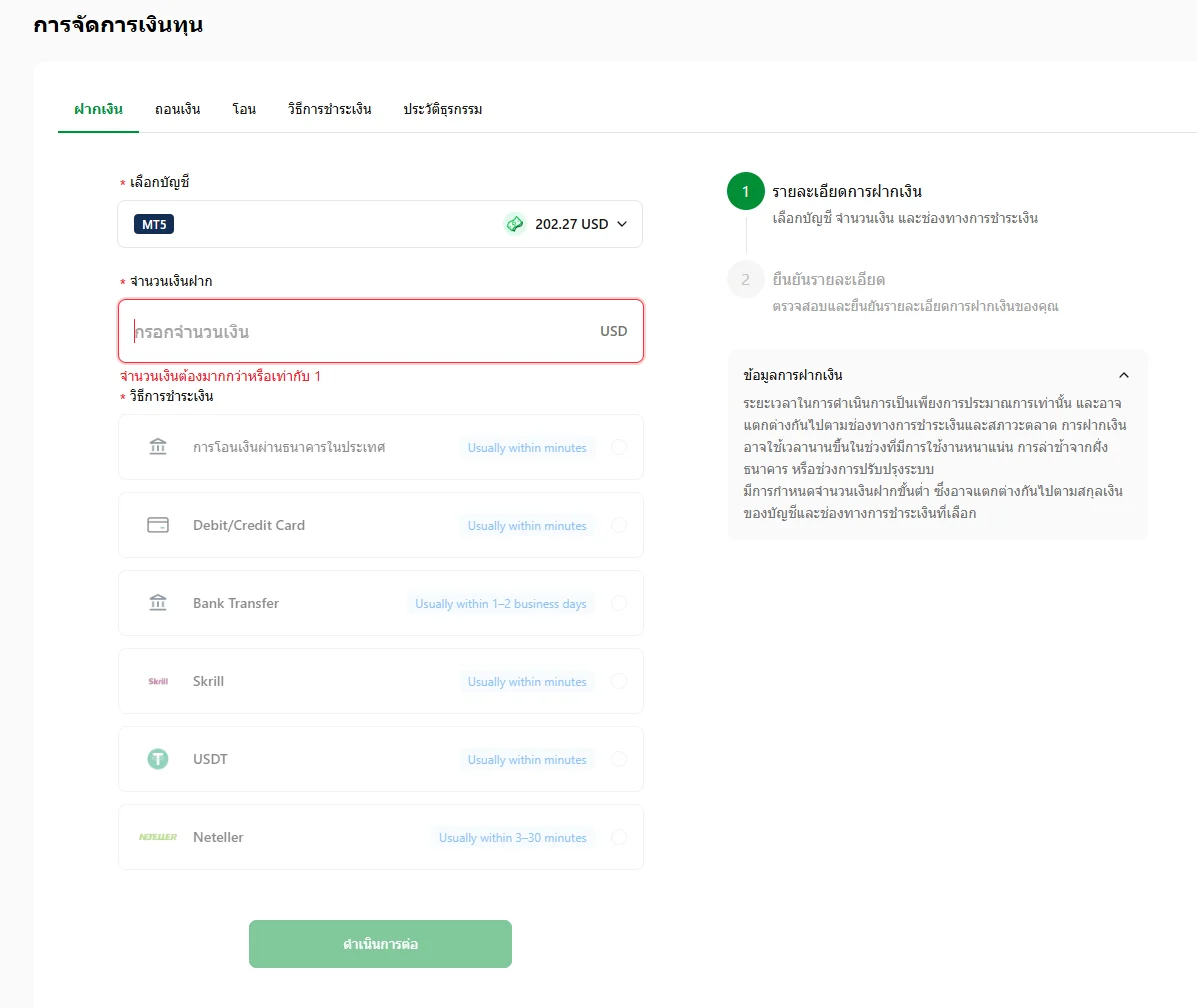
Task: Click the domestic bank transfer icon
Action: (x=158, y=447)
